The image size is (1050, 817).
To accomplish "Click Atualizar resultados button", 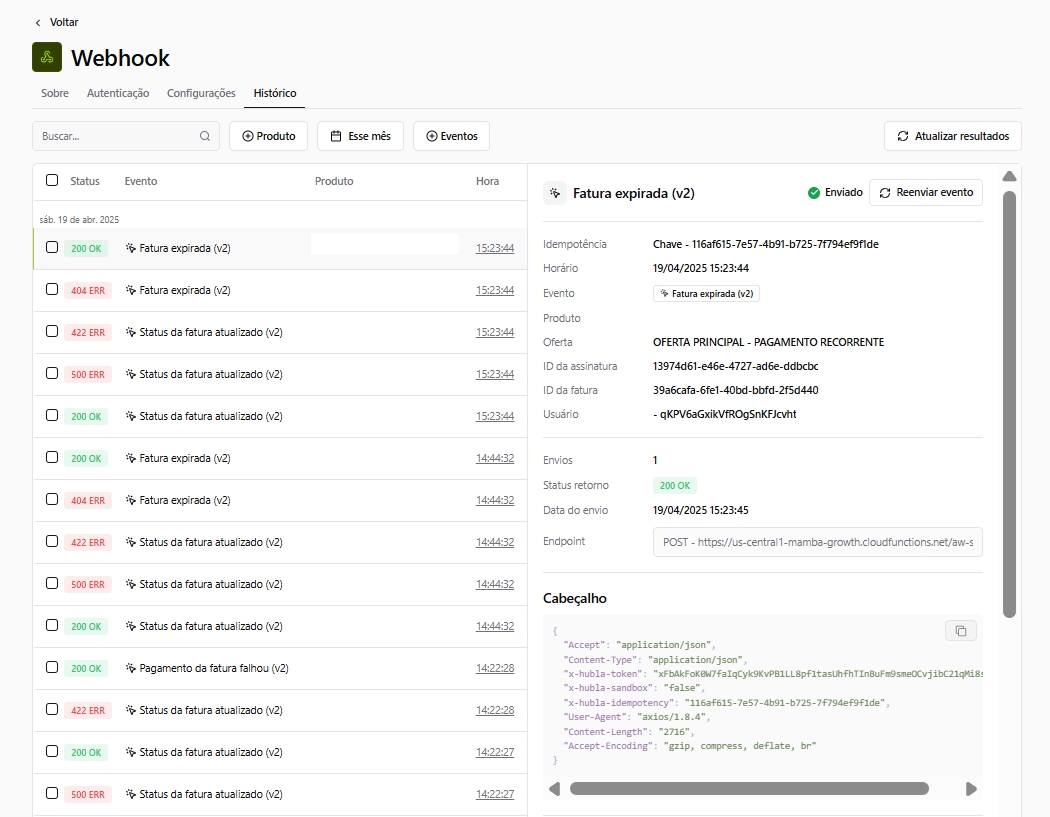I will [x=953, y=136].
